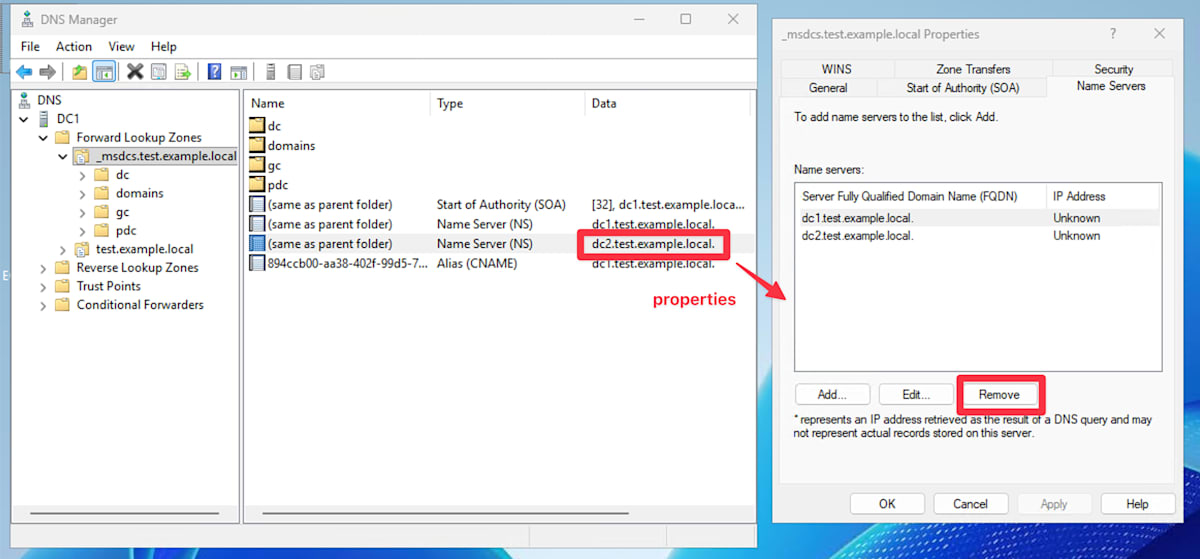The image size is (1200, 559).
Task: Open the File menu
Action: click(30, 46)
